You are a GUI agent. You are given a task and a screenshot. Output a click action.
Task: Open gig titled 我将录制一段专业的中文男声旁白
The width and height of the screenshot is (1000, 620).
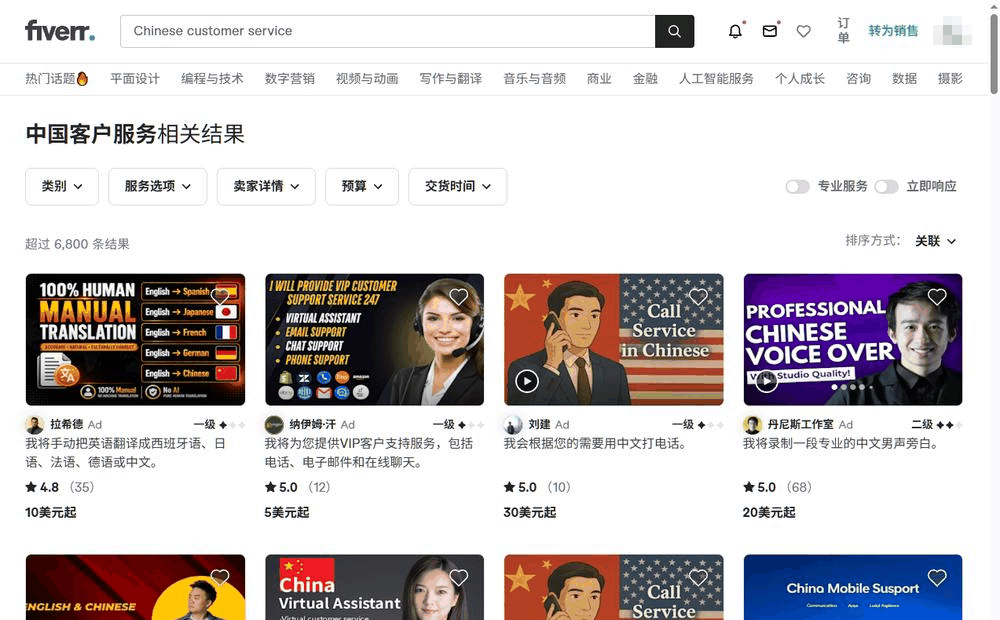click(x=841, y=443)
